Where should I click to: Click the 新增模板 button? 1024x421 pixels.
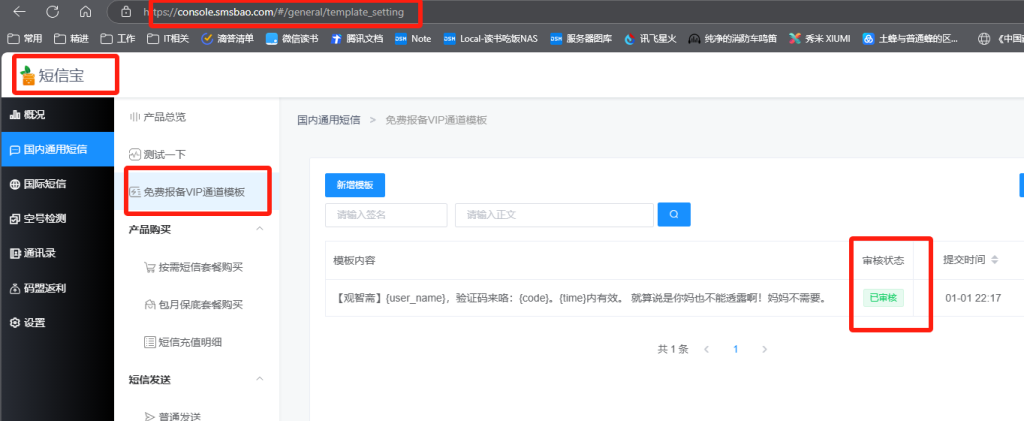pos(355,185)
